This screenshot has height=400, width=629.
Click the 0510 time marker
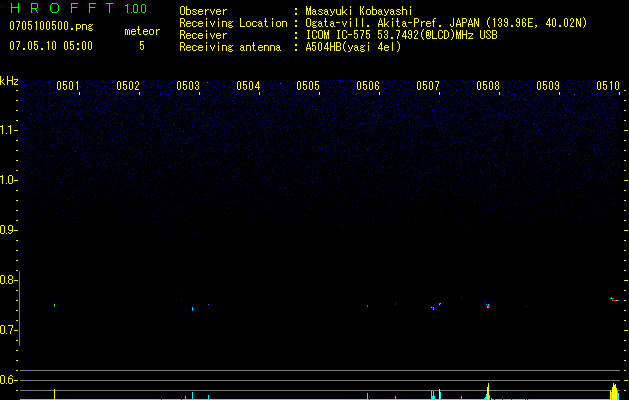608,86
